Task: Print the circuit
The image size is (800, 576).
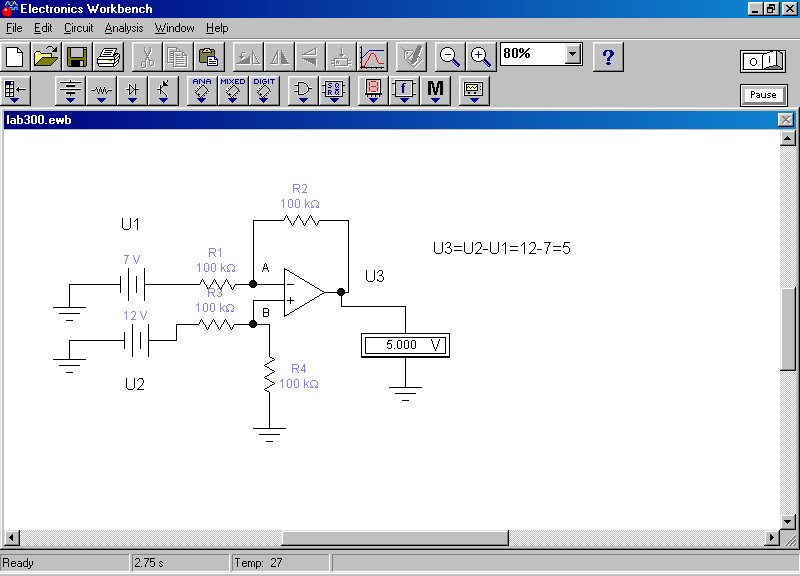Action: (108, 57)
